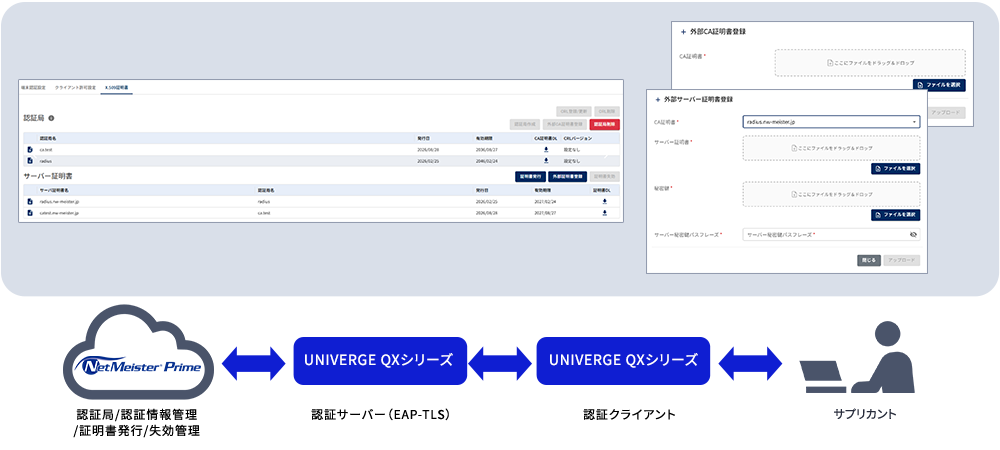
Task: Click the 秘密鍵 file drop zone
Action: (831, 194)
